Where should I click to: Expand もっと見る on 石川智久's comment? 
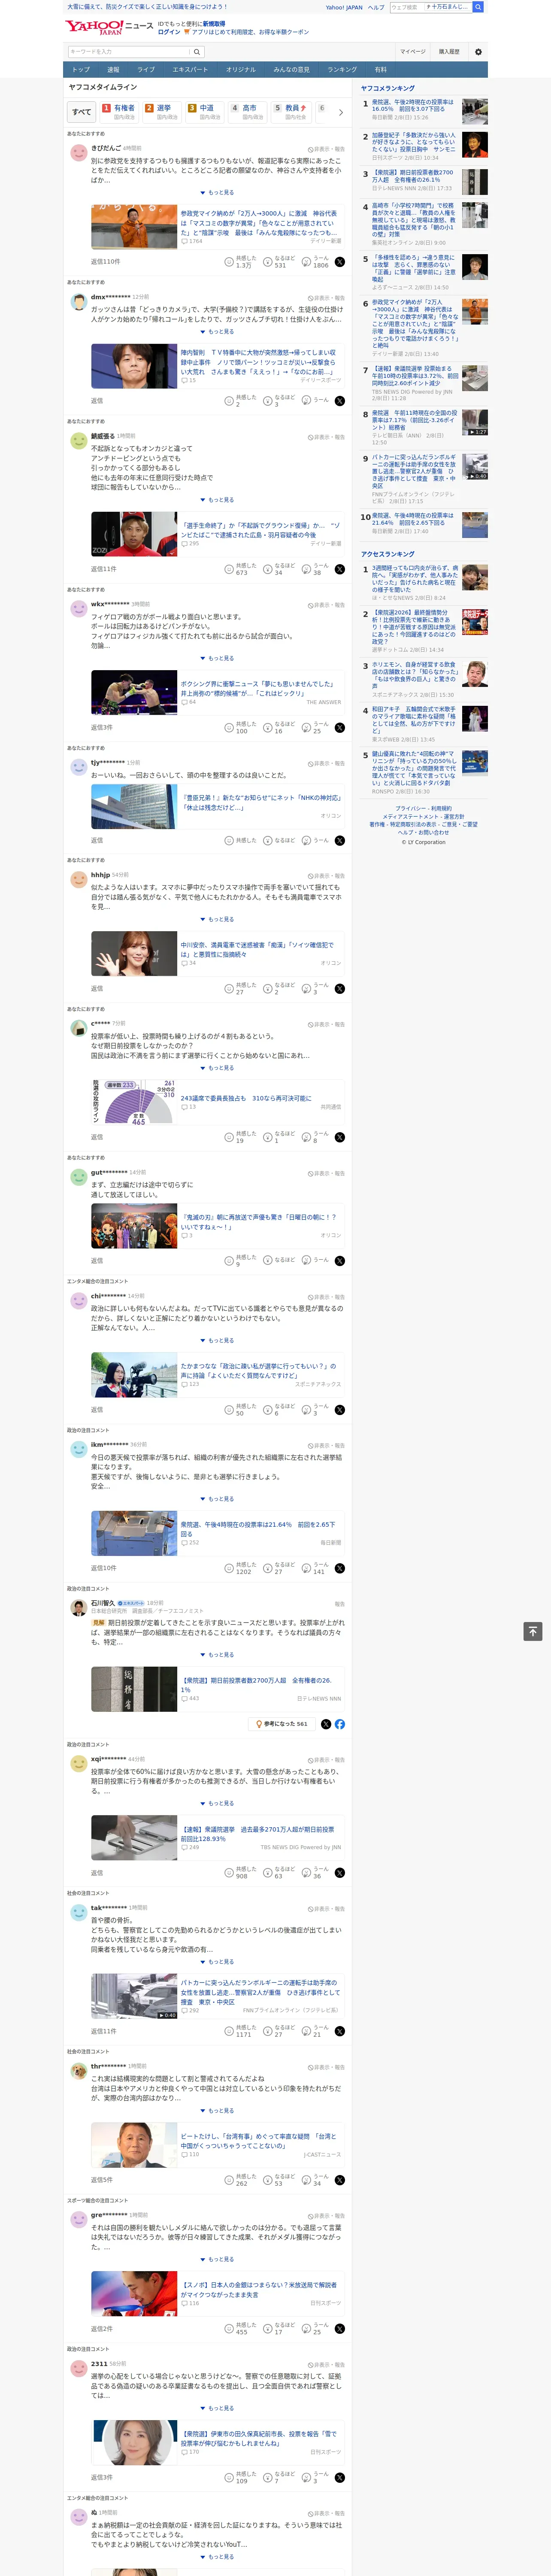point(217,1655)
